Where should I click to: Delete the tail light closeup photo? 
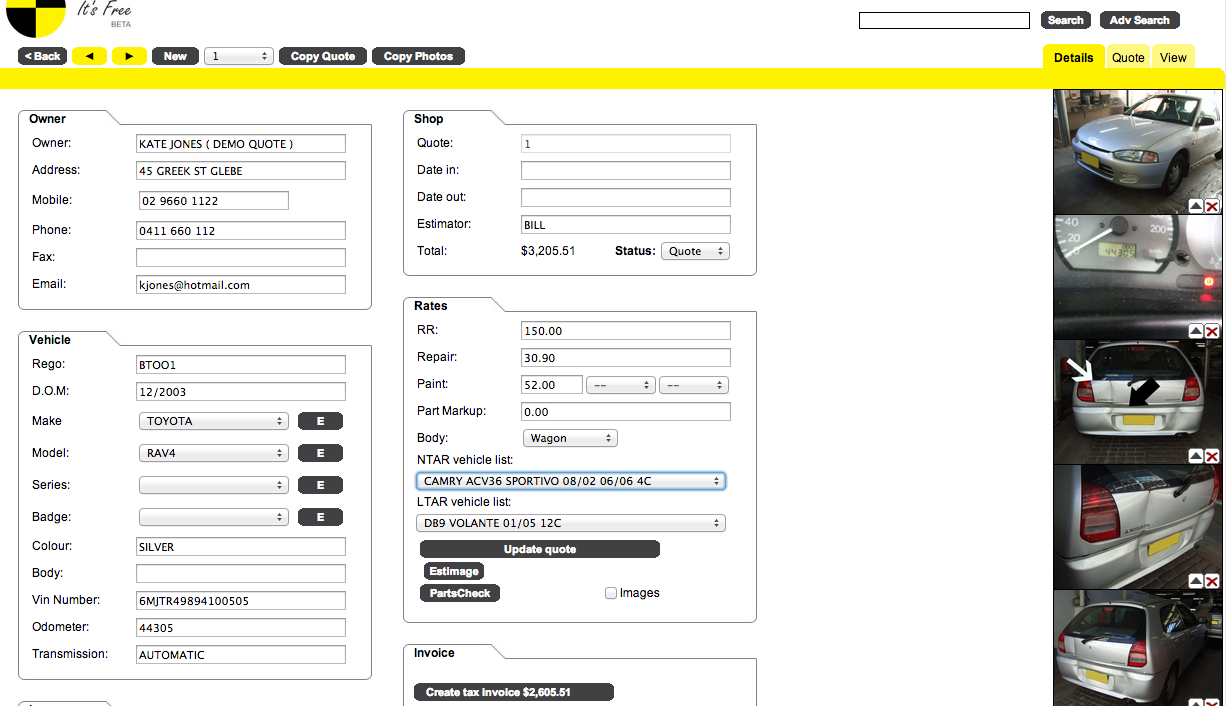pyautogui.click(x=1212, y=581)
